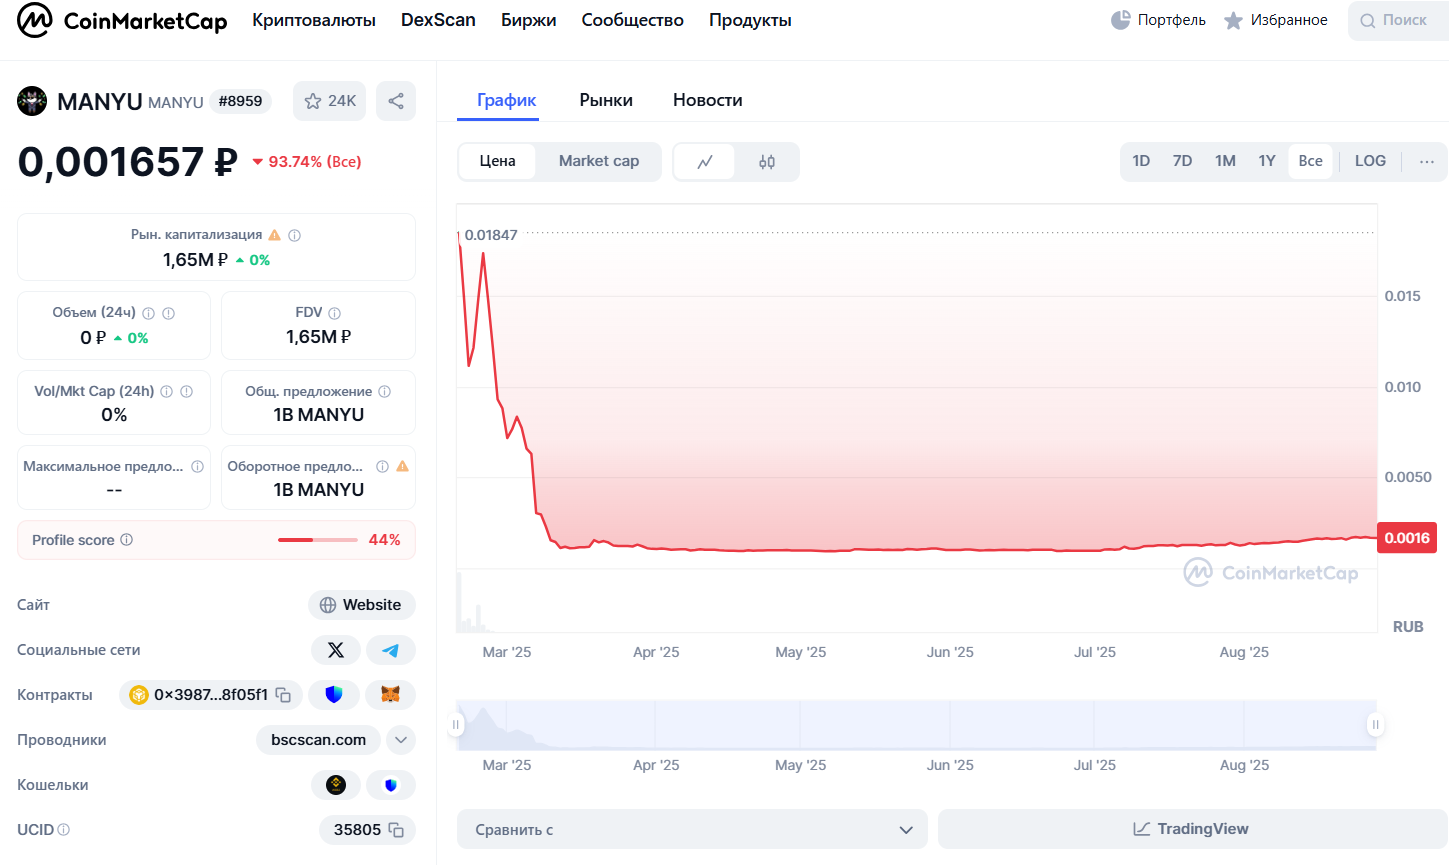Click info icon beside Объем (24ч)
The width and height of the screenshot is (1449, 865).
pos(148,313)
